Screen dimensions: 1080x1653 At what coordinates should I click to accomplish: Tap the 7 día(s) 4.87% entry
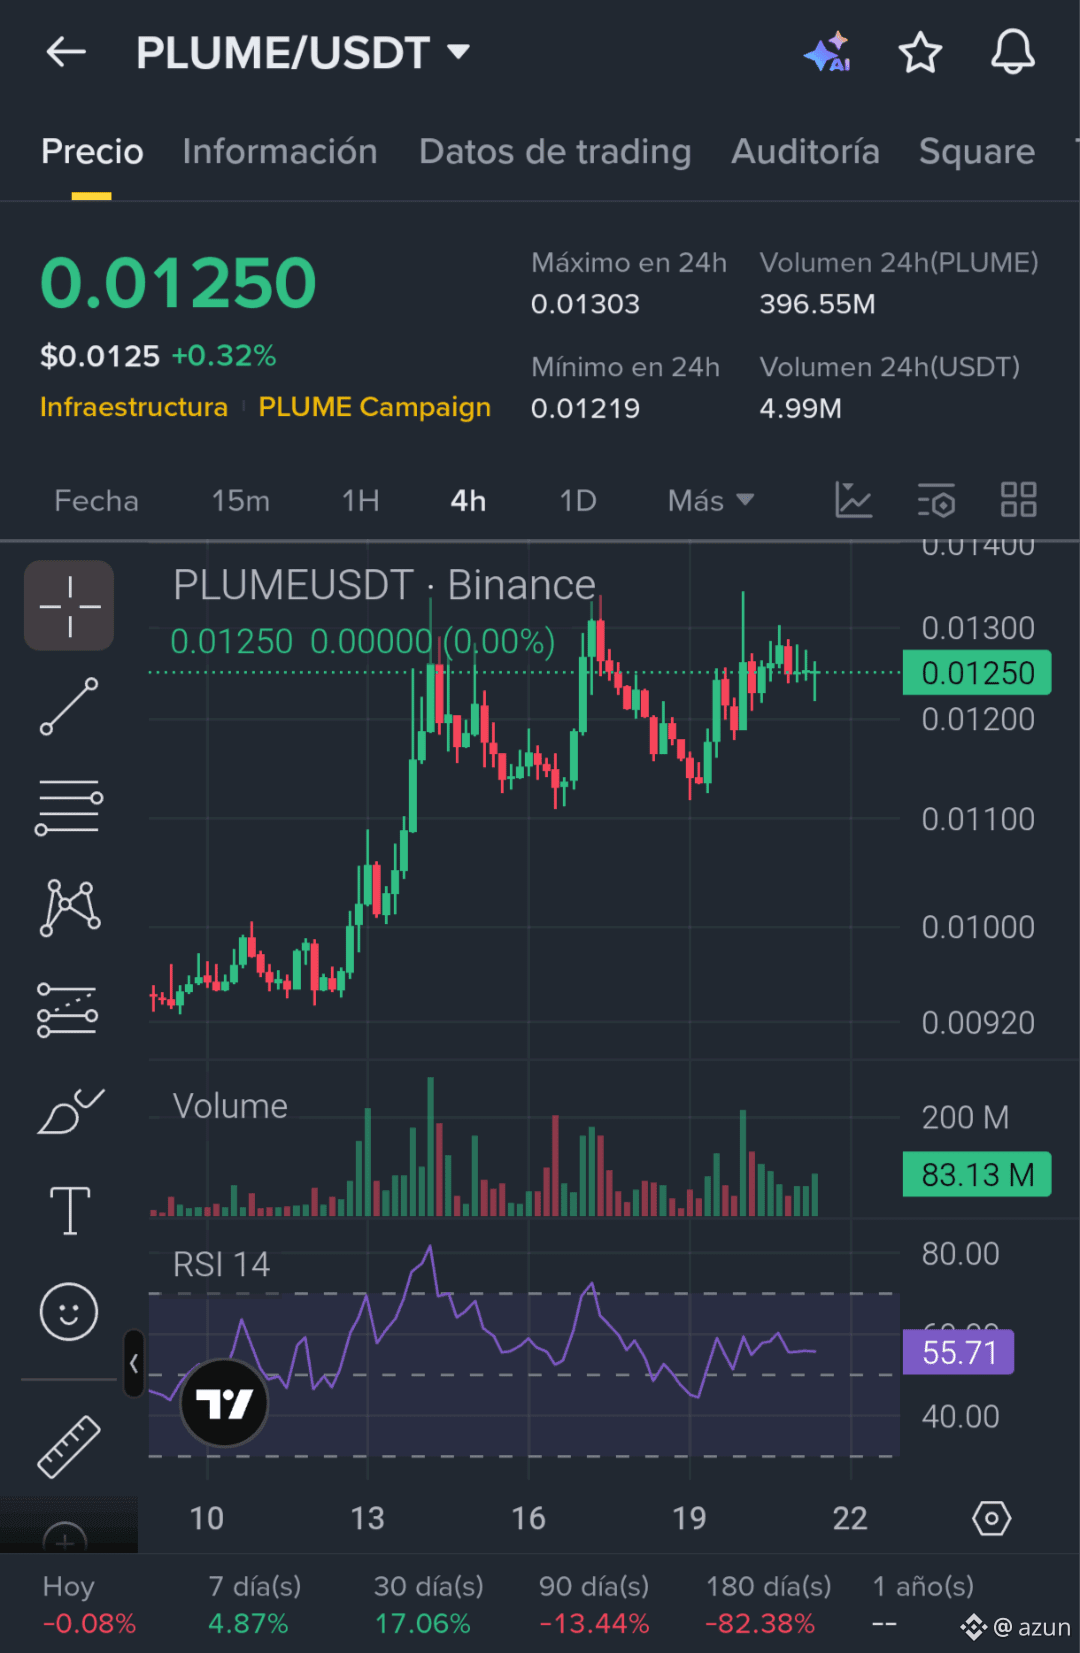click(254, 1604)
